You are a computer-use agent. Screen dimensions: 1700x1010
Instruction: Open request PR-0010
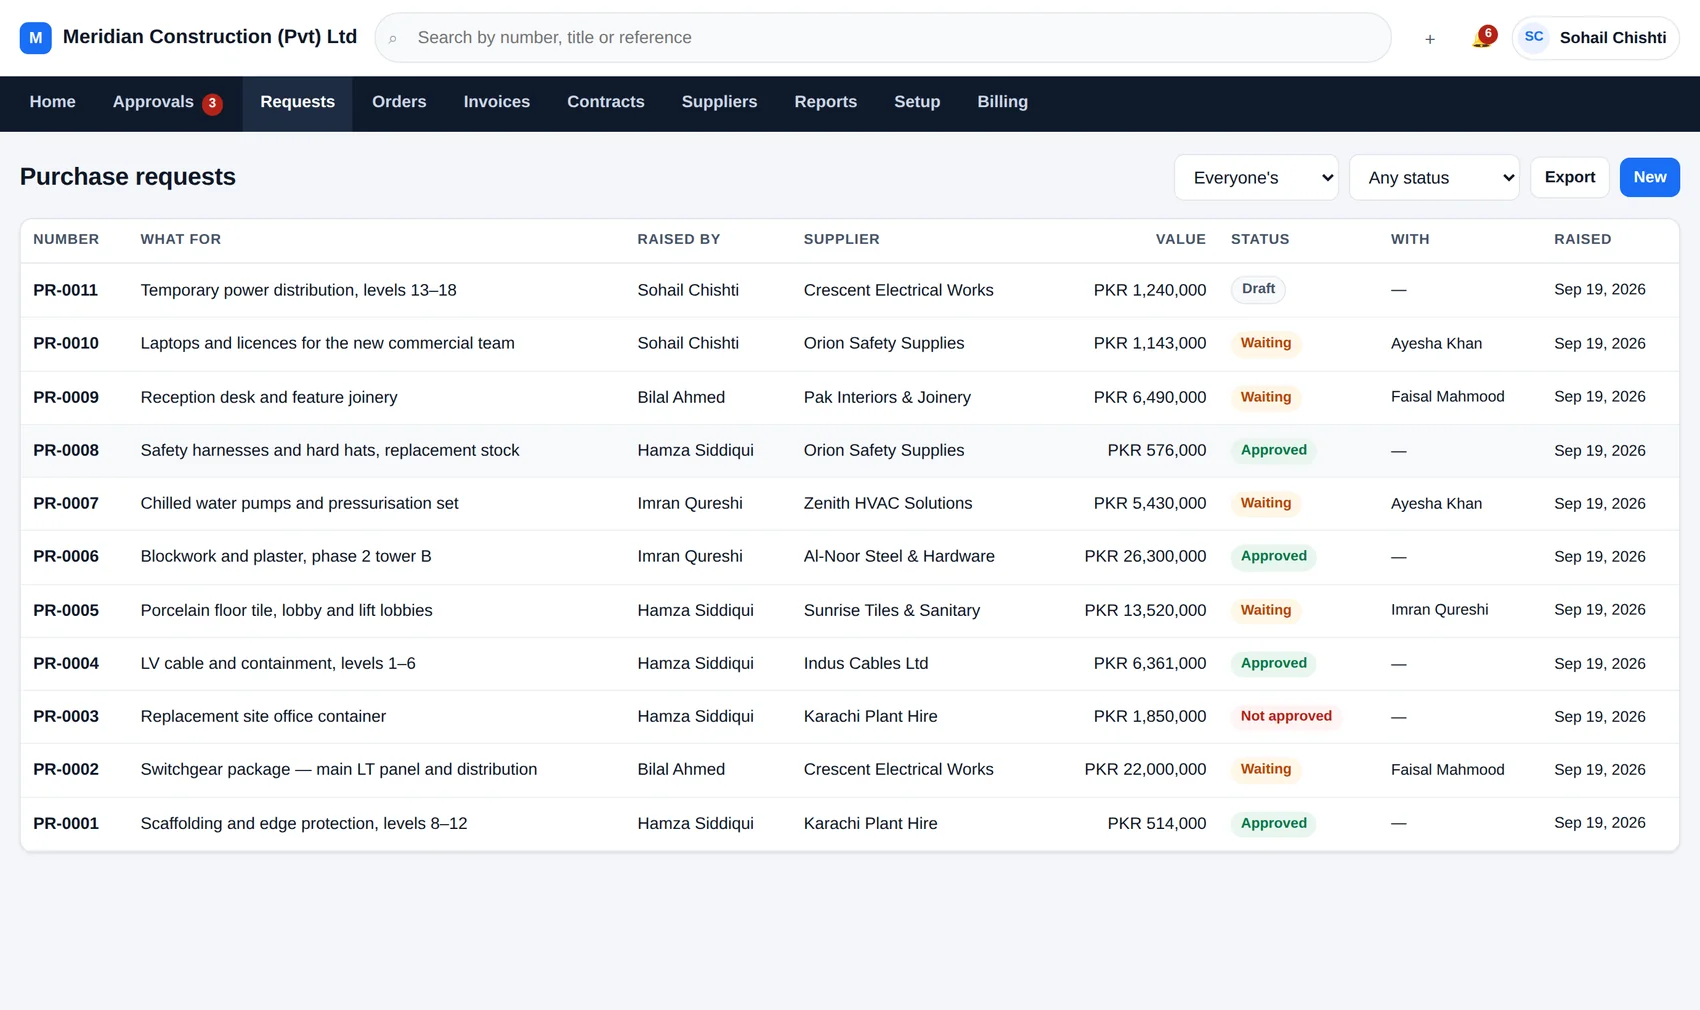pos(66,343)
